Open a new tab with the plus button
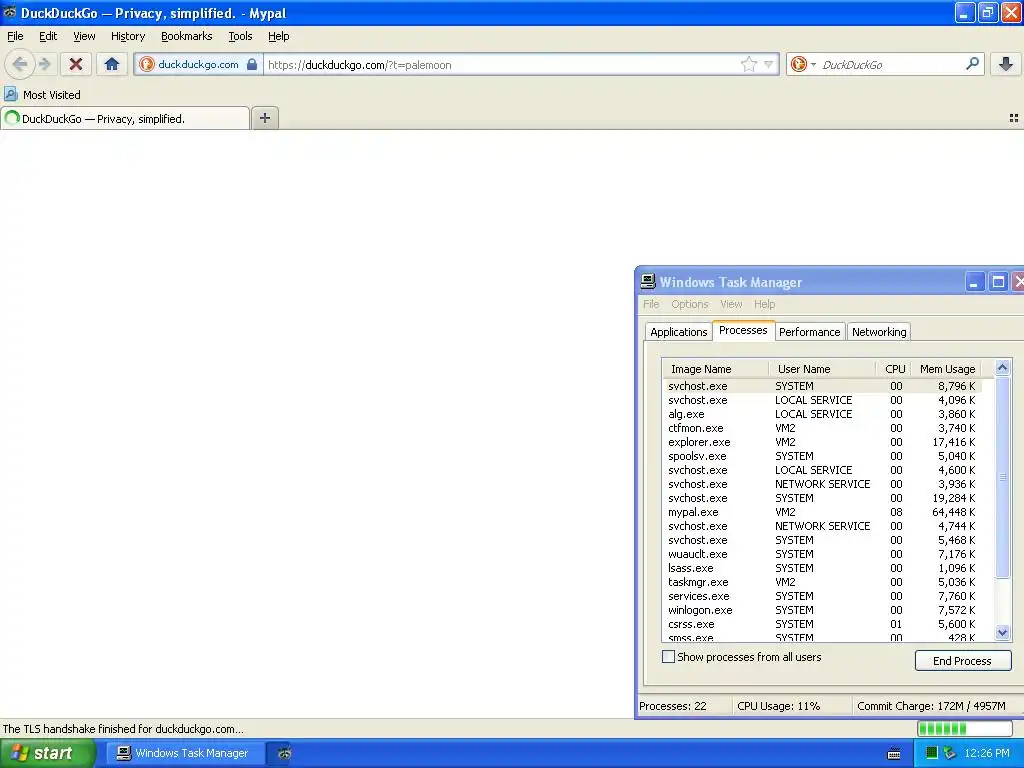Image resolution: width=1024 pixels, height=768 pixels. click(264, 118)
